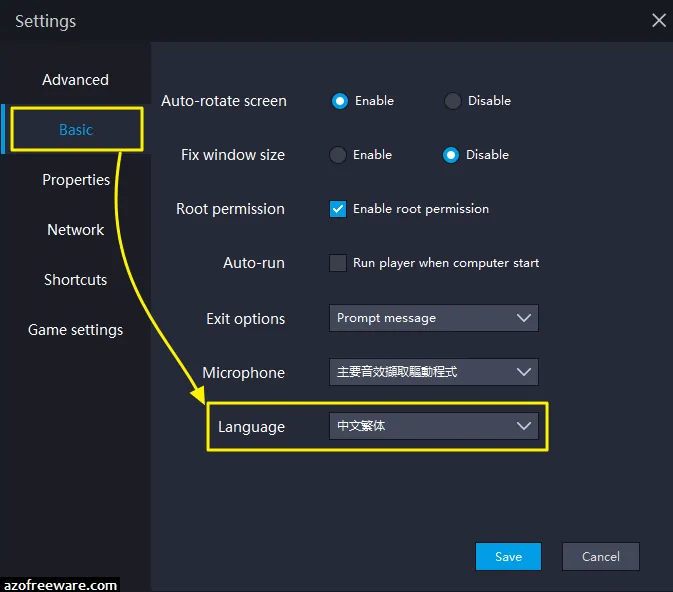This screenshot has width=673, height=592.
Task: Enable fix window size radio button
Action: (x=338, y=155)
